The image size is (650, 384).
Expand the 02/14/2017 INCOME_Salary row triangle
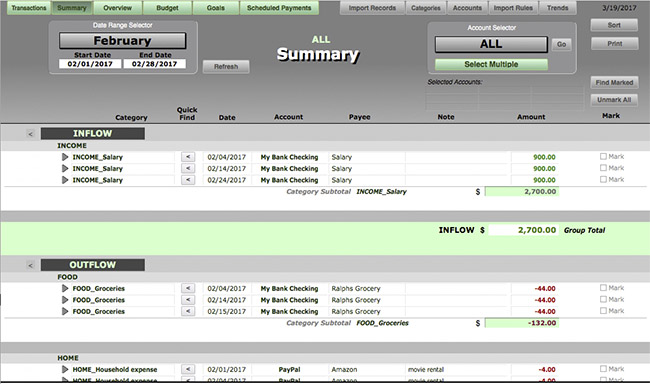(65, 168)
